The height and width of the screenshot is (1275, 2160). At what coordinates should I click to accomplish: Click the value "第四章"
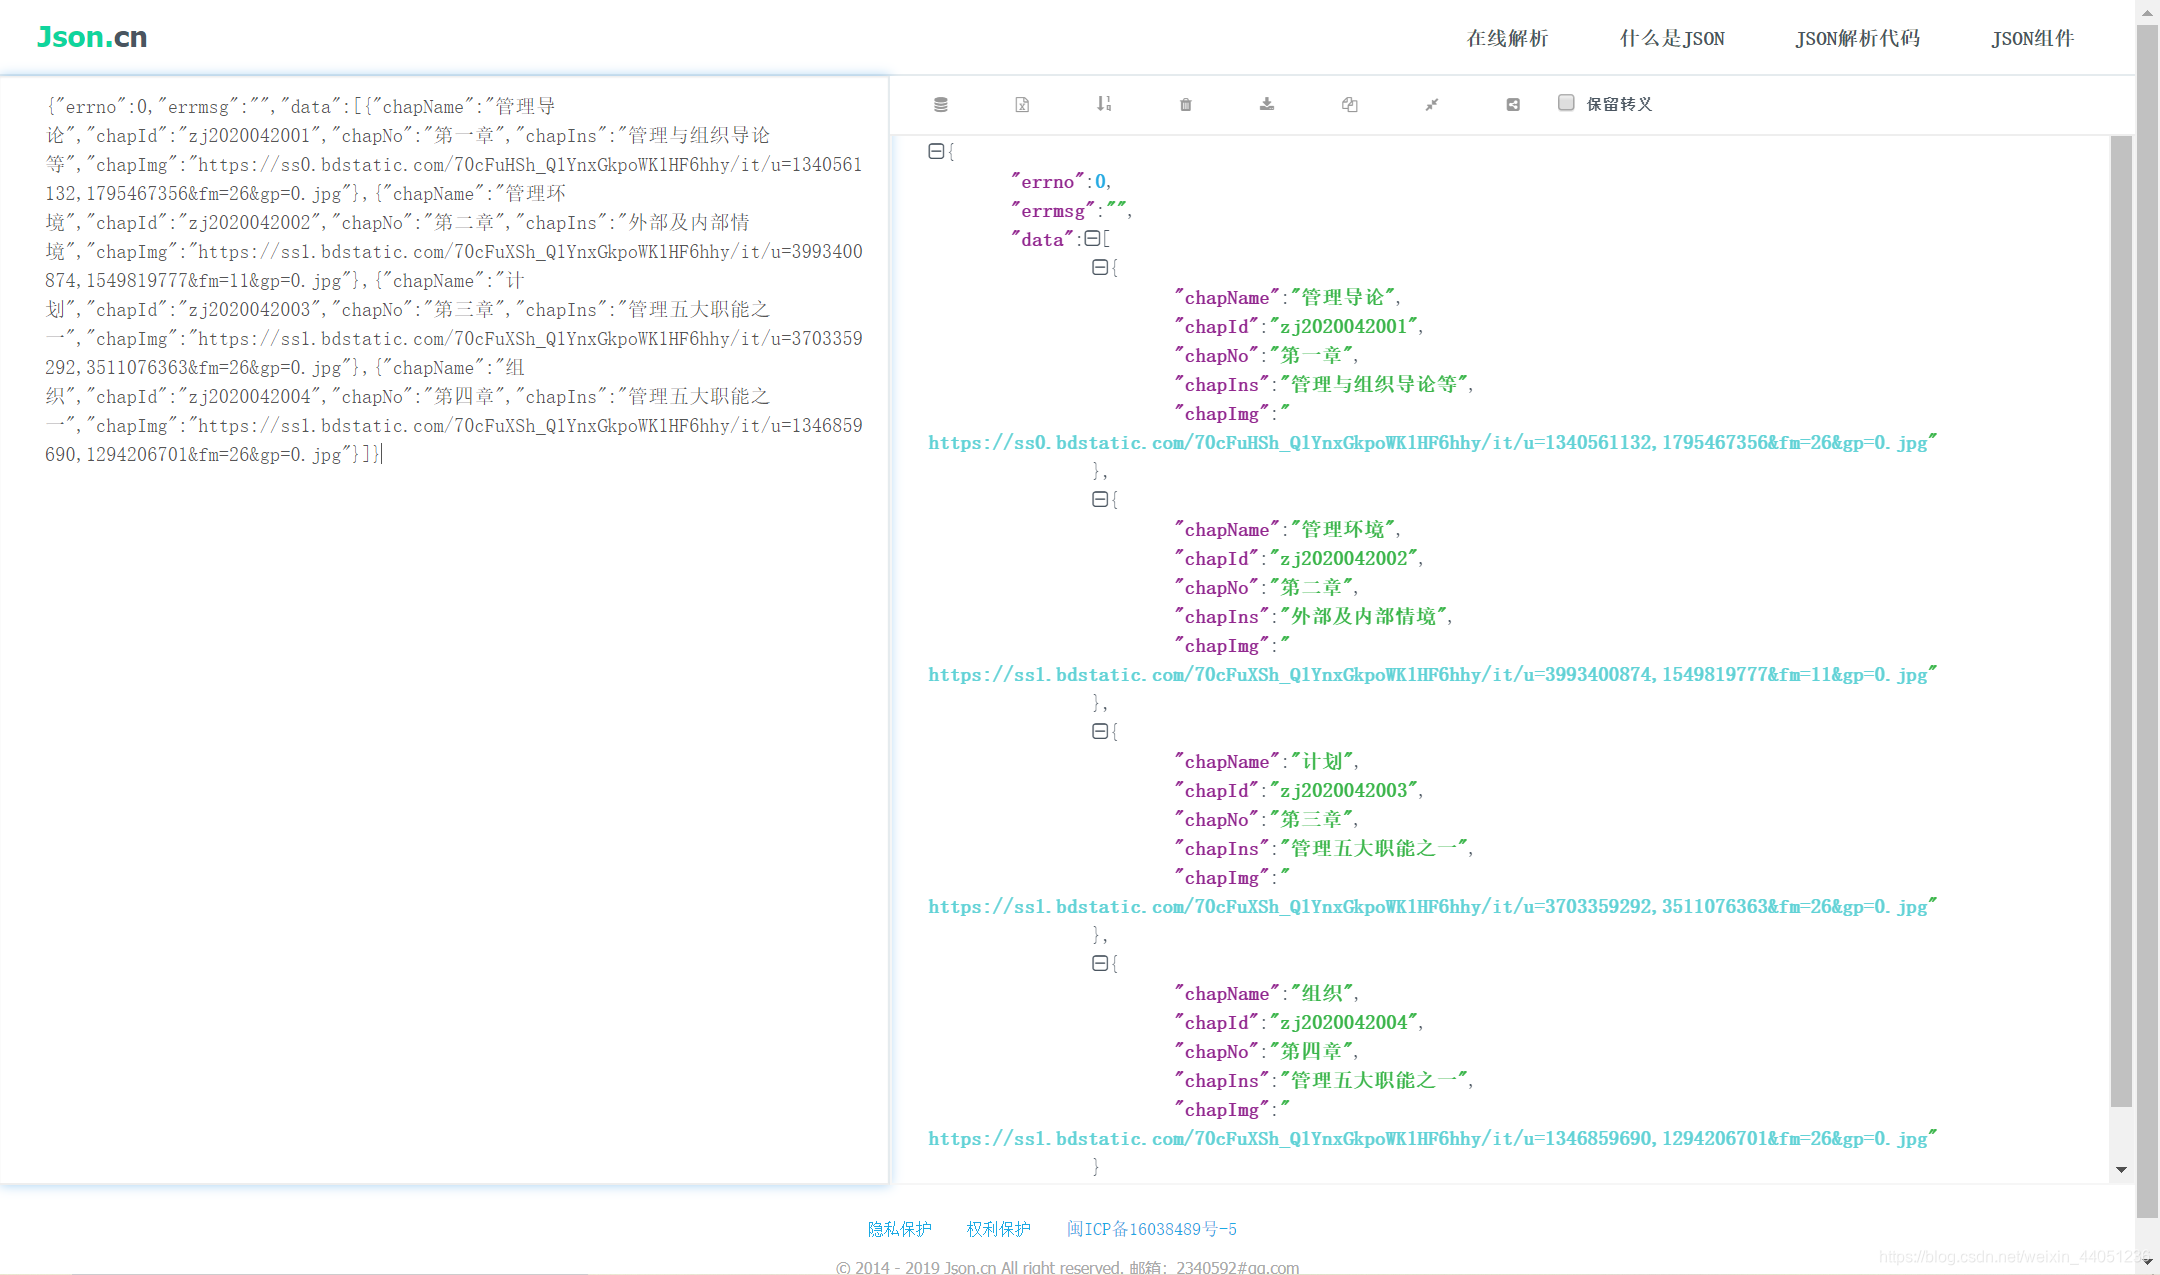pos(1312,1052)
